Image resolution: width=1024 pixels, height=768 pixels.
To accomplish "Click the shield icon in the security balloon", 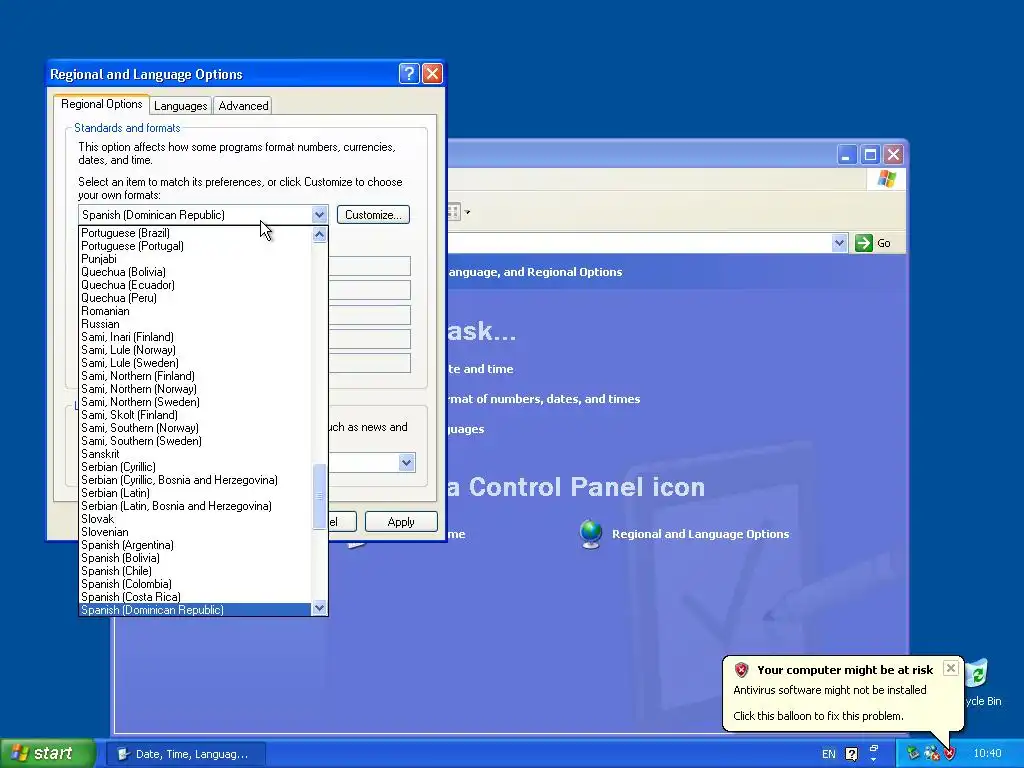I will 741,670.
